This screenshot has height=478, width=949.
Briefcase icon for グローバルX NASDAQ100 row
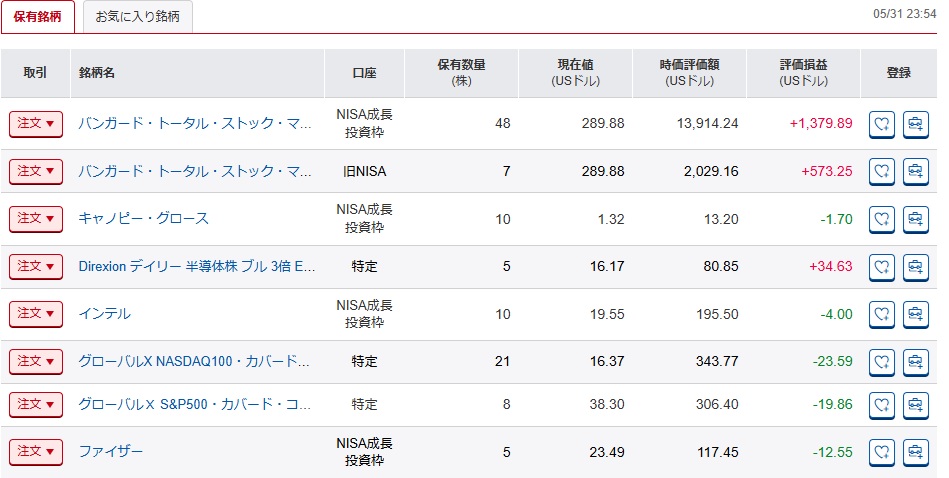[x=916, y=362]
